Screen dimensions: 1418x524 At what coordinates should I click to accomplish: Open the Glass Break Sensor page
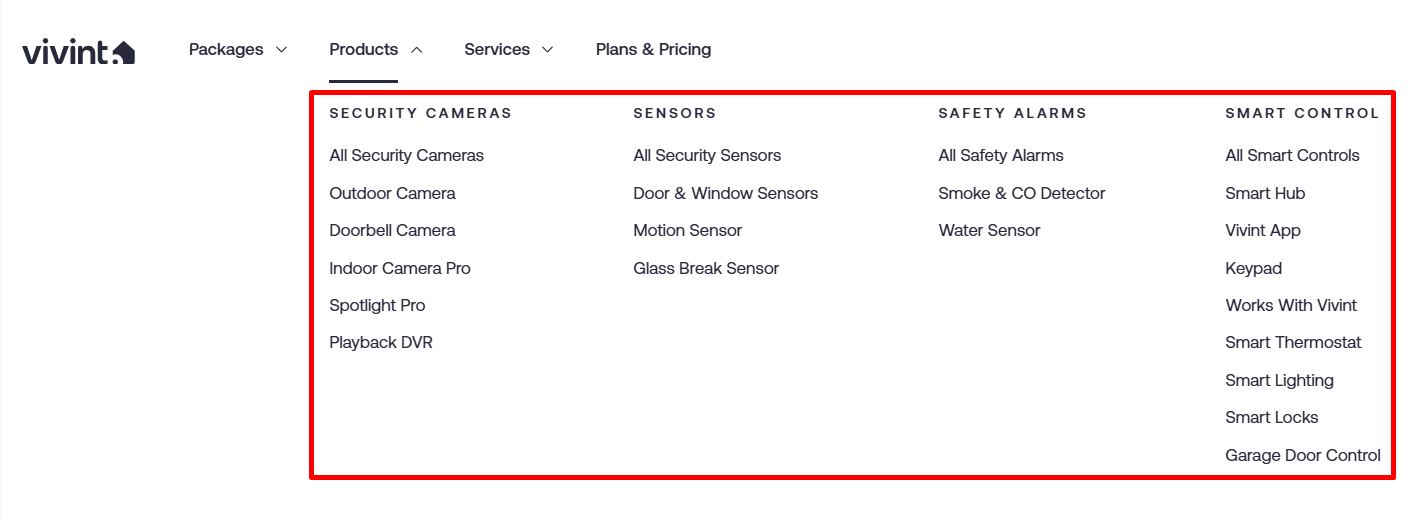point(706,268)
